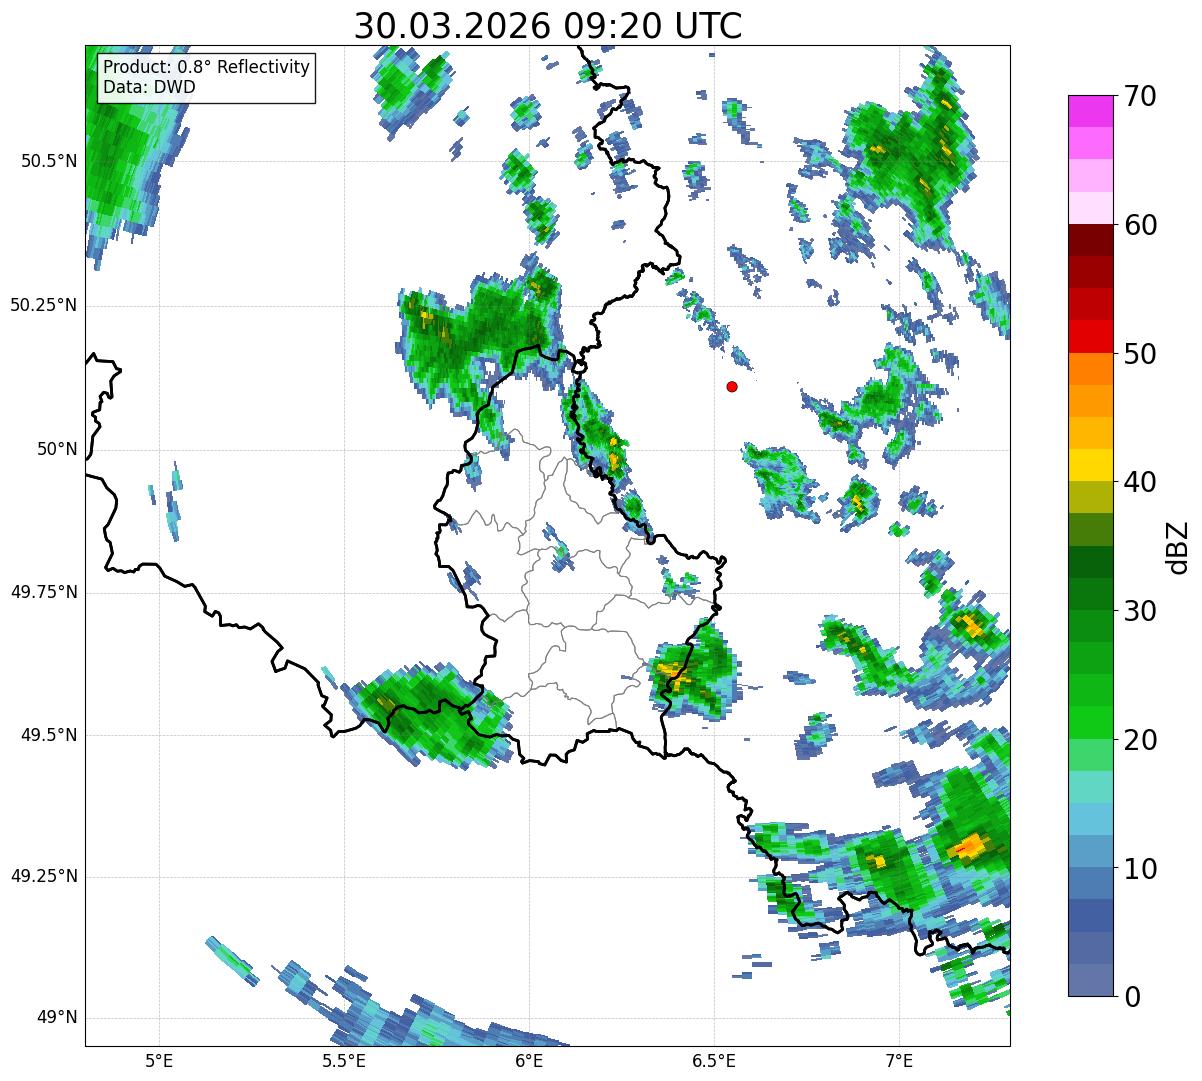Click the latitude label 50.5°N
This screenshot has width=1202, height=1081.
[x=49, y=161]
